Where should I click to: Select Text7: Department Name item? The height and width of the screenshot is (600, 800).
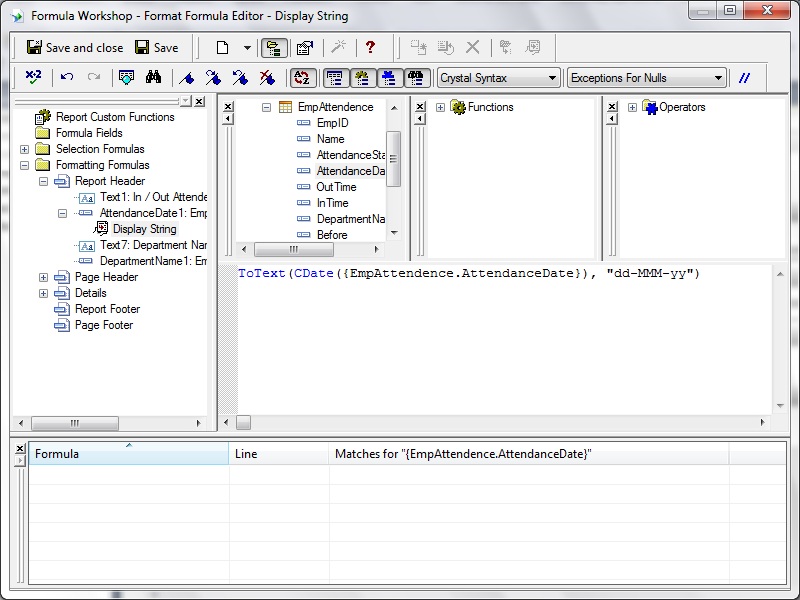coord(153,245)
